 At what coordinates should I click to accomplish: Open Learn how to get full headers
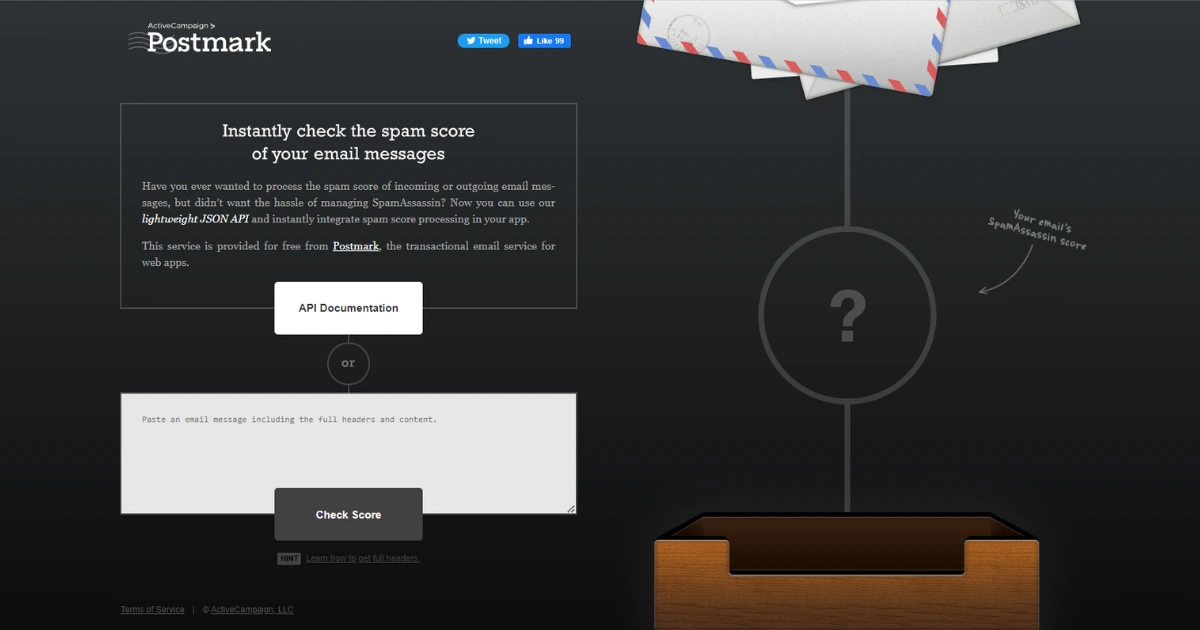(x=362, y=558)
